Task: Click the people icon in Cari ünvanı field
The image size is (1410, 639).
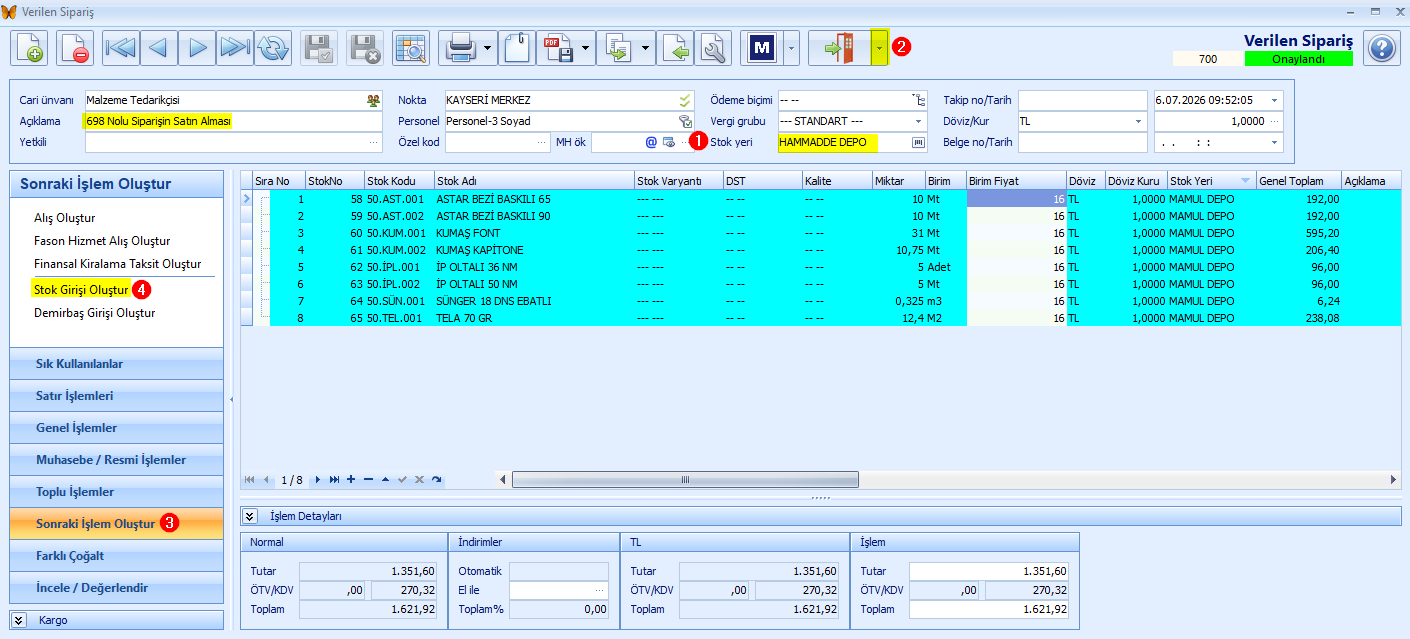Action: pos(373,100)
